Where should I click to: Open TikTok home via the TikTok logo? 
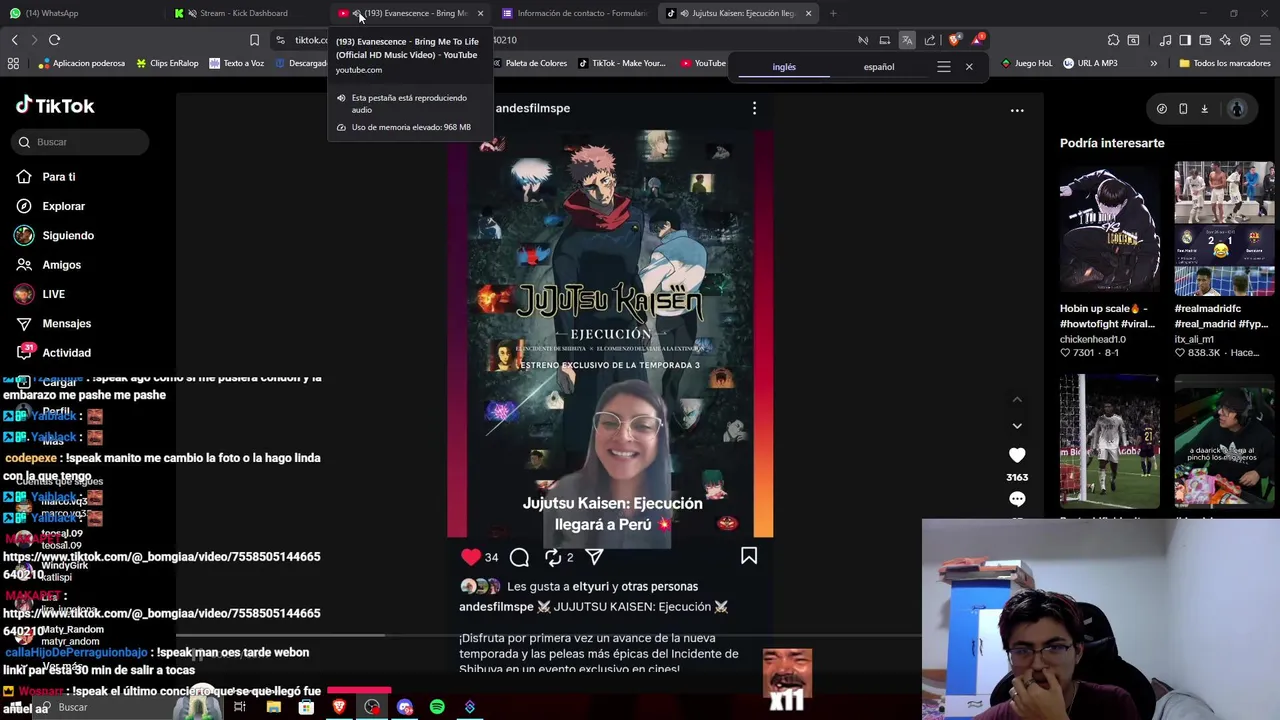[55, 106]
